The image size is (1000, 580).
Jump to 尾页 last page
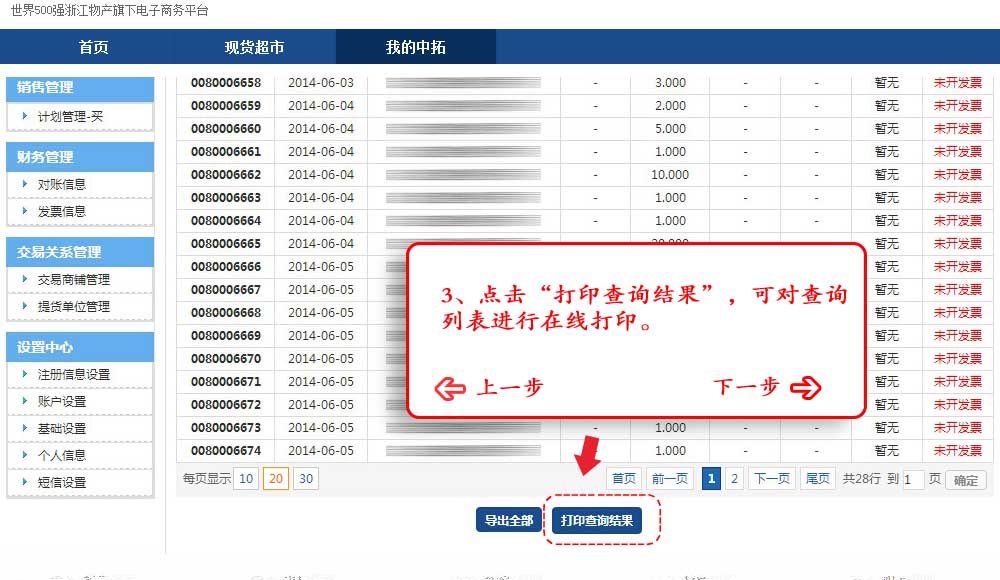point(818,479)
